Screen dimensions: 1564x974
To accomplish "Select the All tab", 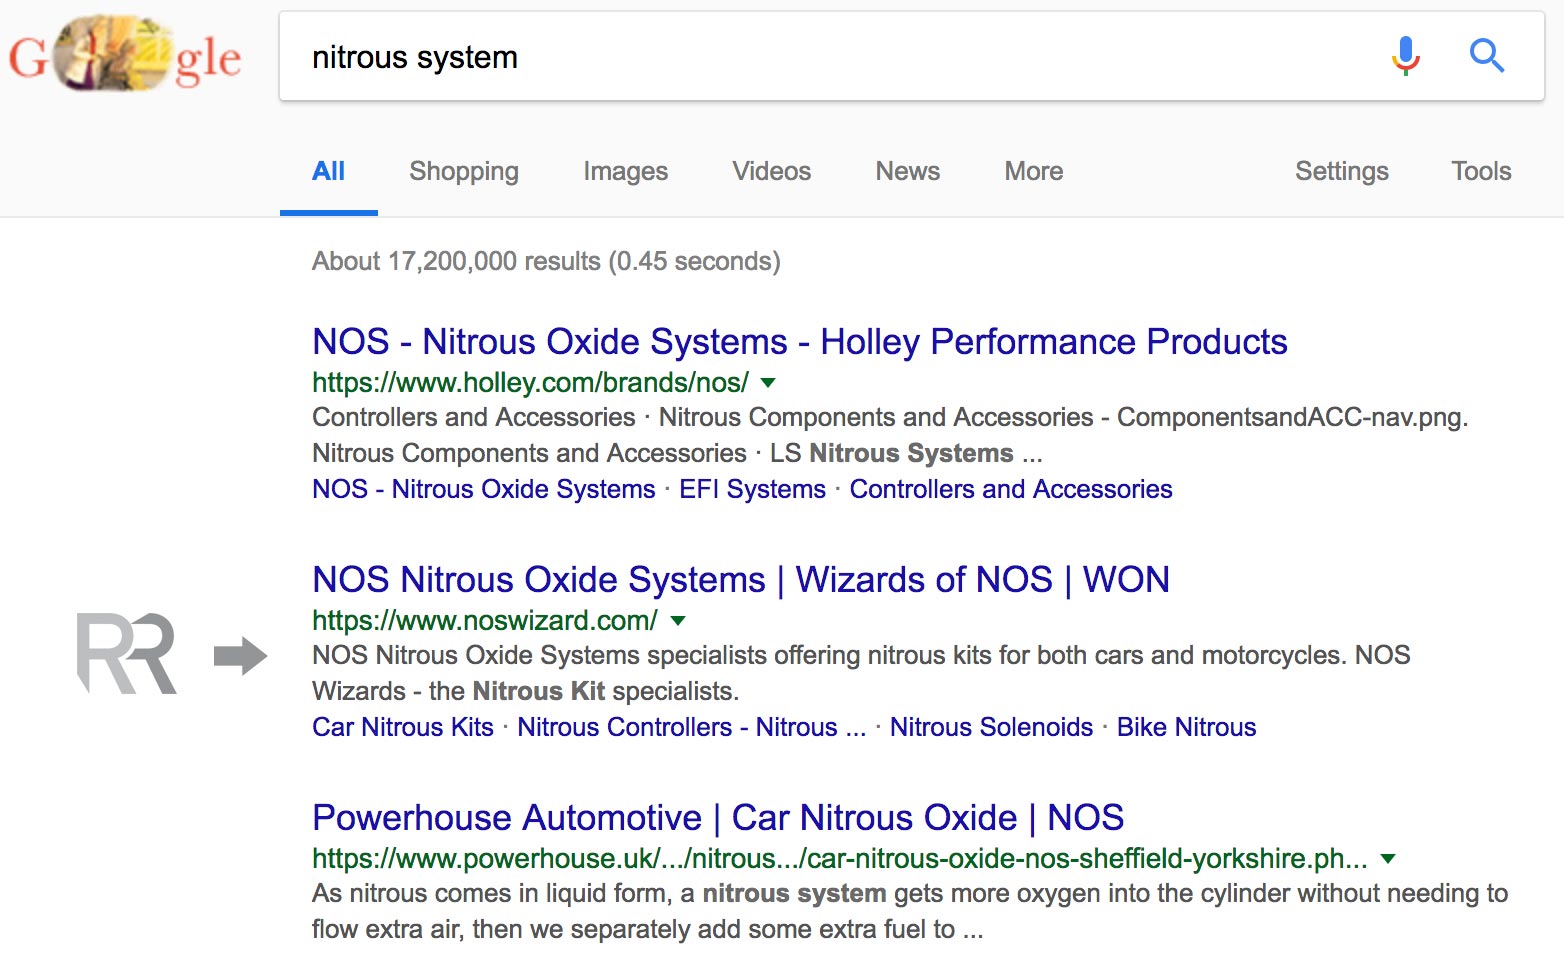I will 328,171.
